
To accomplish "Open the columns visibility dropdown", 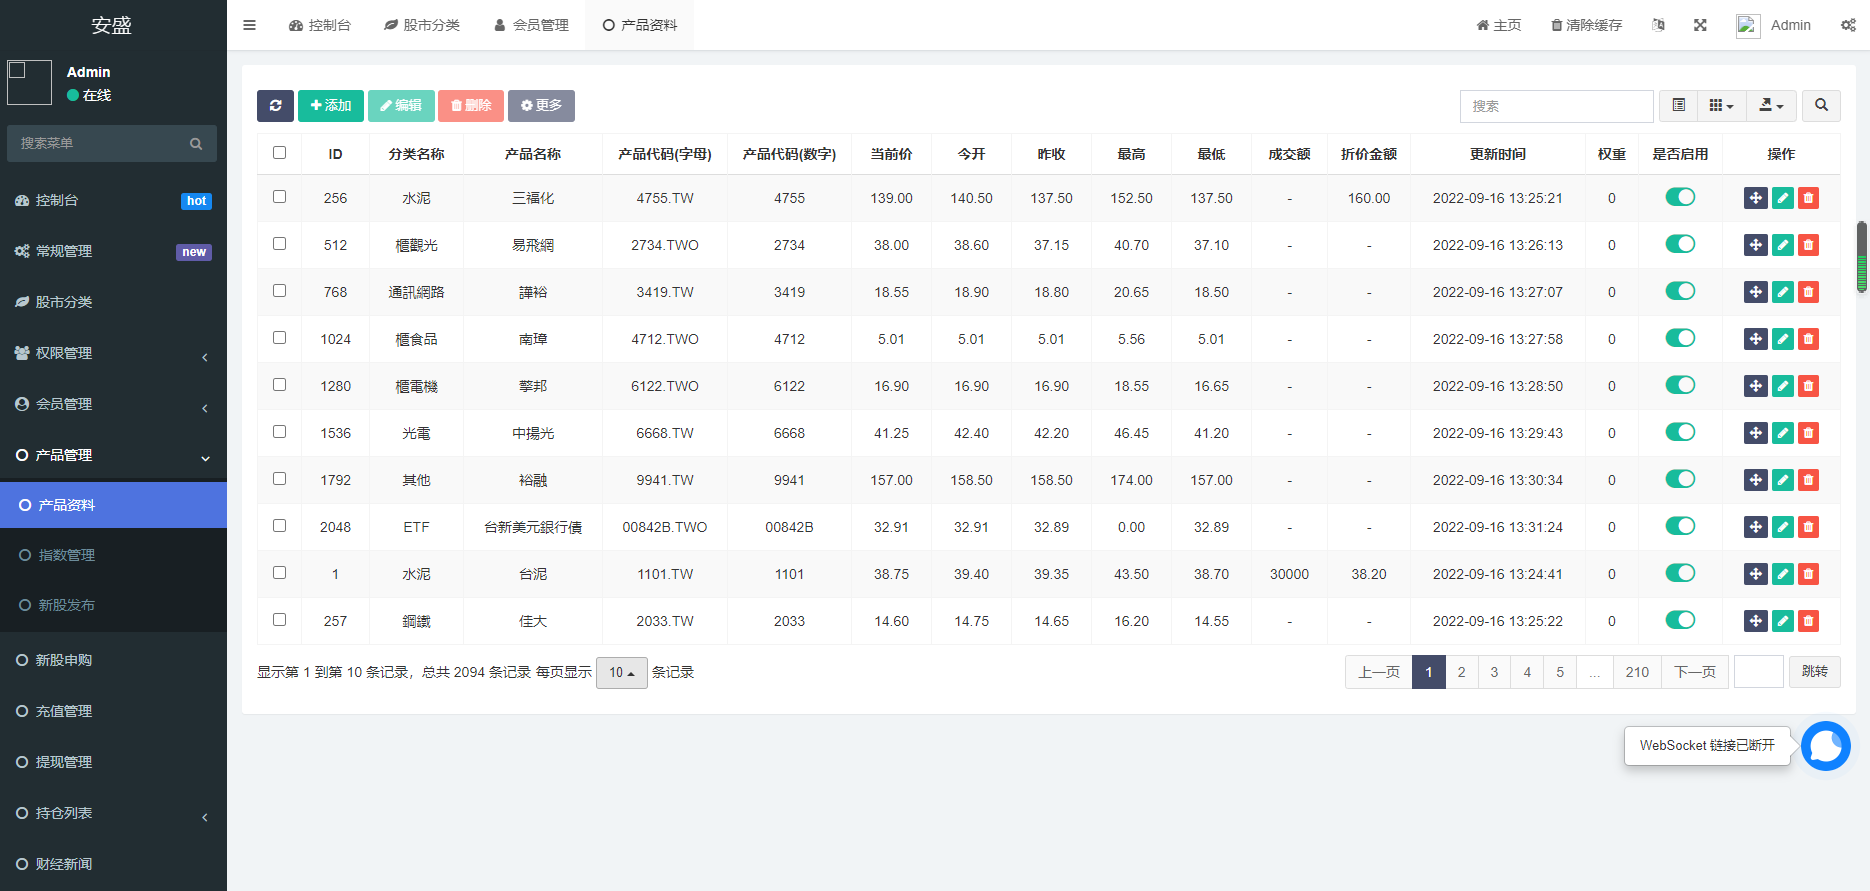I will [x=1720, y=106].
